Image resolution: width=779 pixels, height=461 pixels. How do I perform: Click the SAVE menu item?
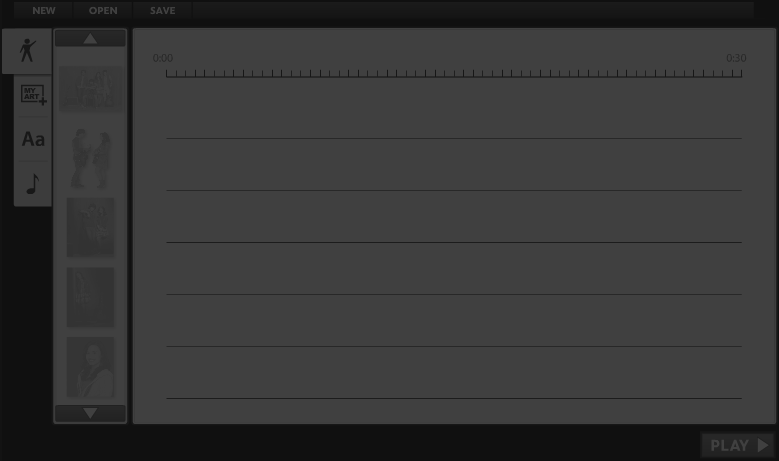[x=162, y=10]
